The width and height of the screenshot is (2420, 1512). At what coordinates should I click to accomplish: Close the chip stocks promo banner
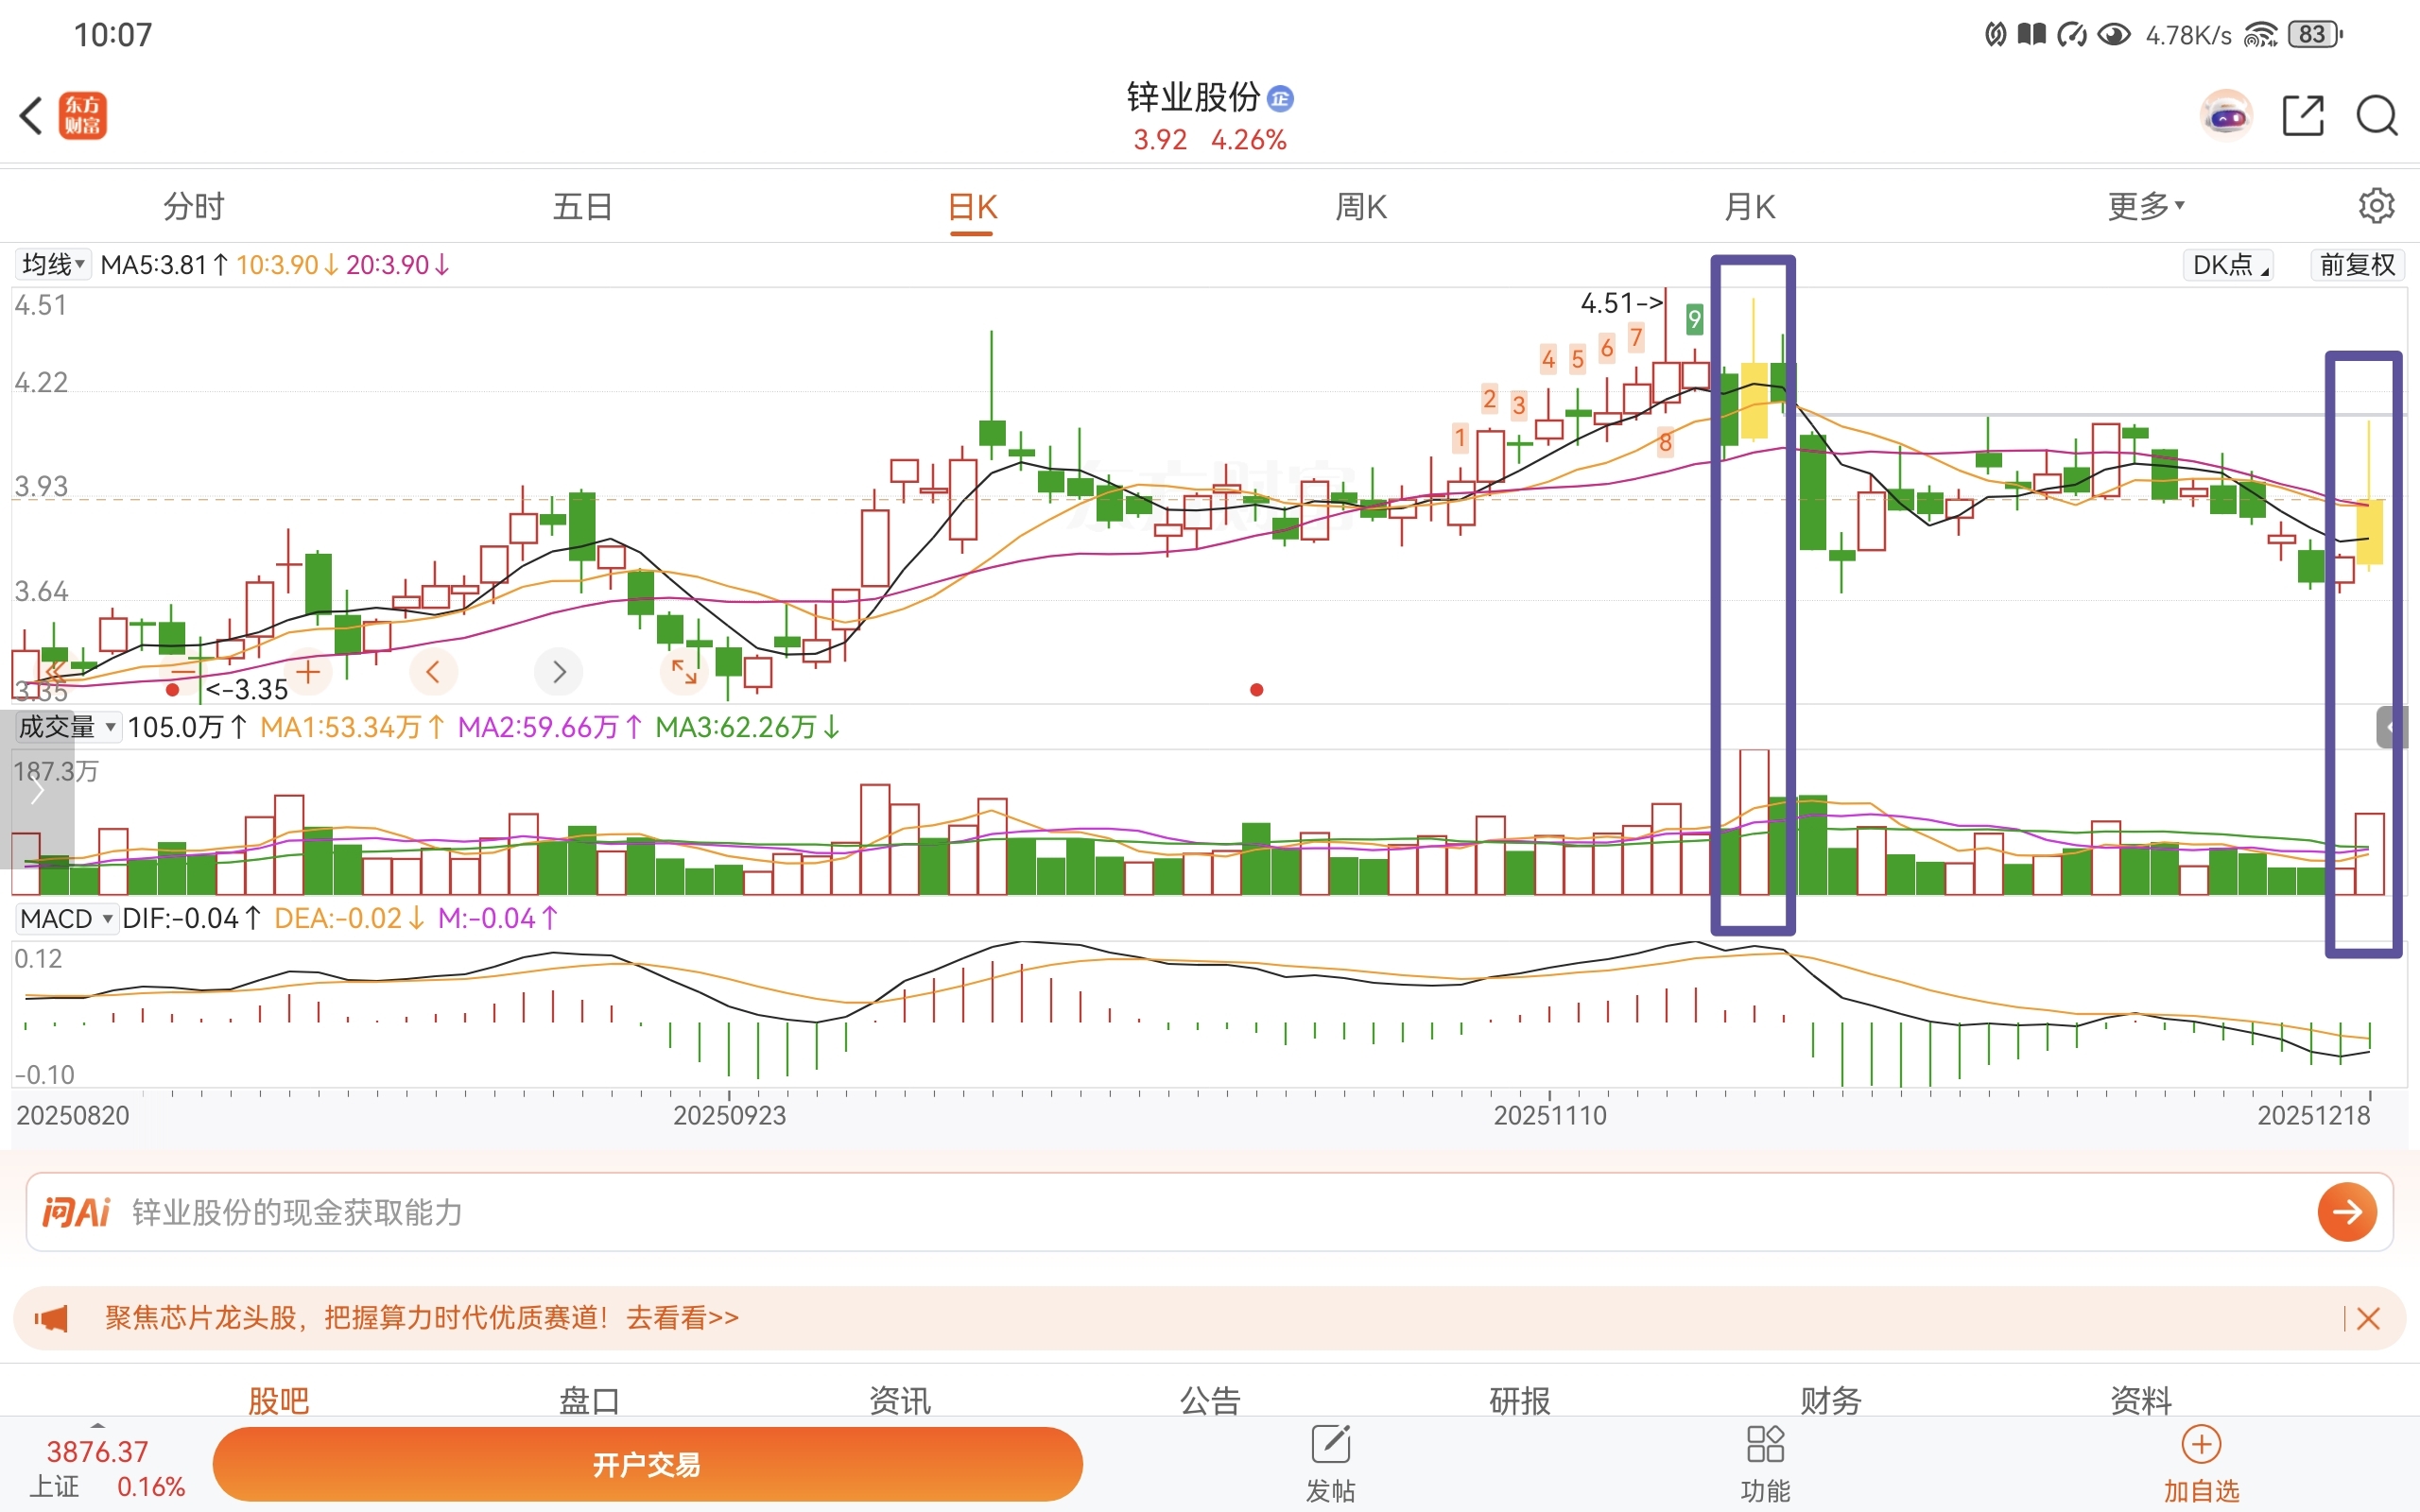click(x=2368, y=1318)
